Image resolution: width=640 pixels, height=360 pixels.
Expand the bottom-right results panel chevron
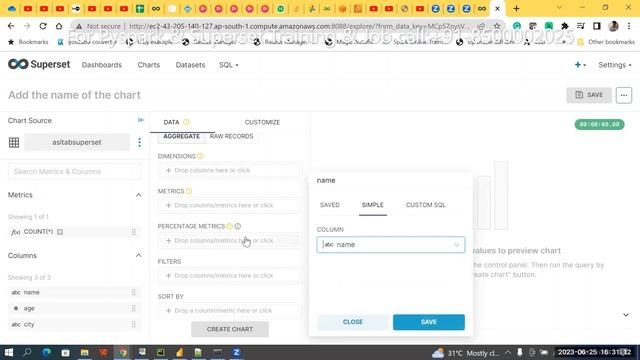(x=626, y=315)
